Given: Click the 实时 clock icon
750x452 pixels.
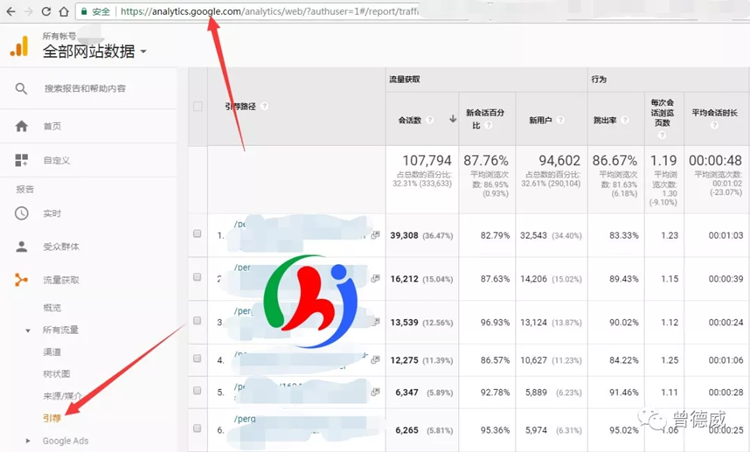Looking at the screenshot, I should (22, 213).
